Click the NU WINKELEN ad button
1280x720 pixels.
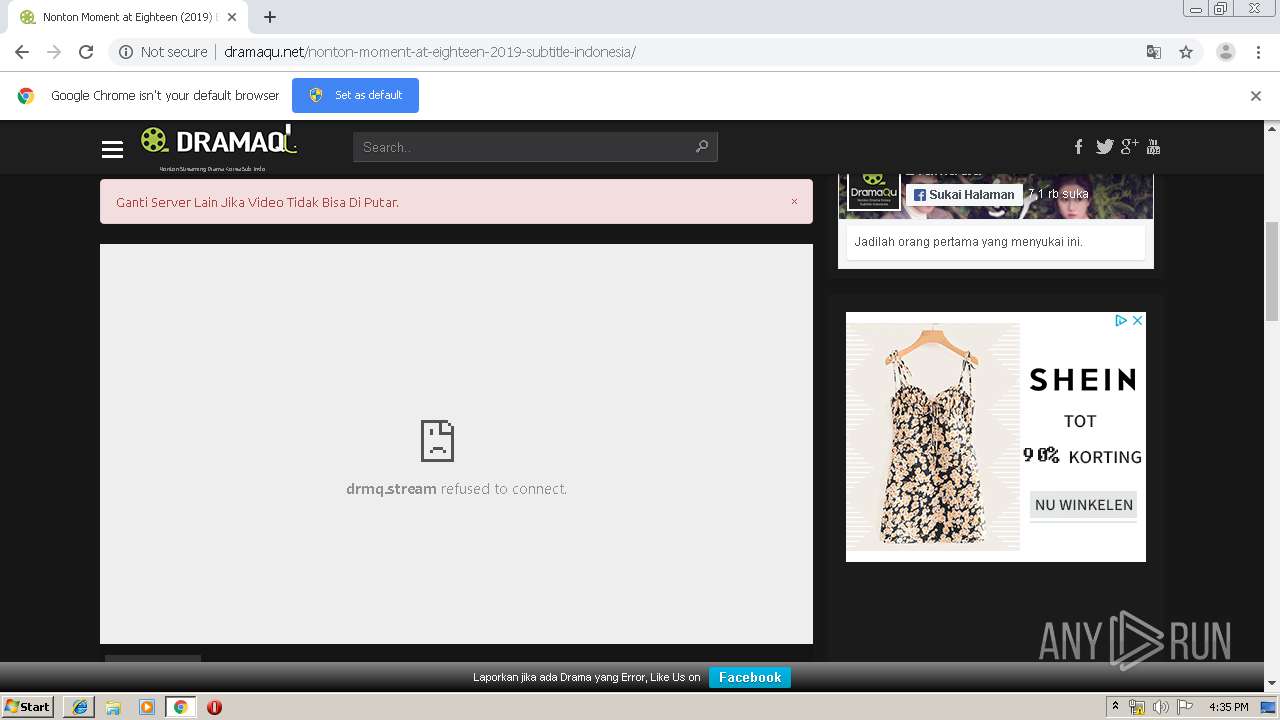point(1084,505)
